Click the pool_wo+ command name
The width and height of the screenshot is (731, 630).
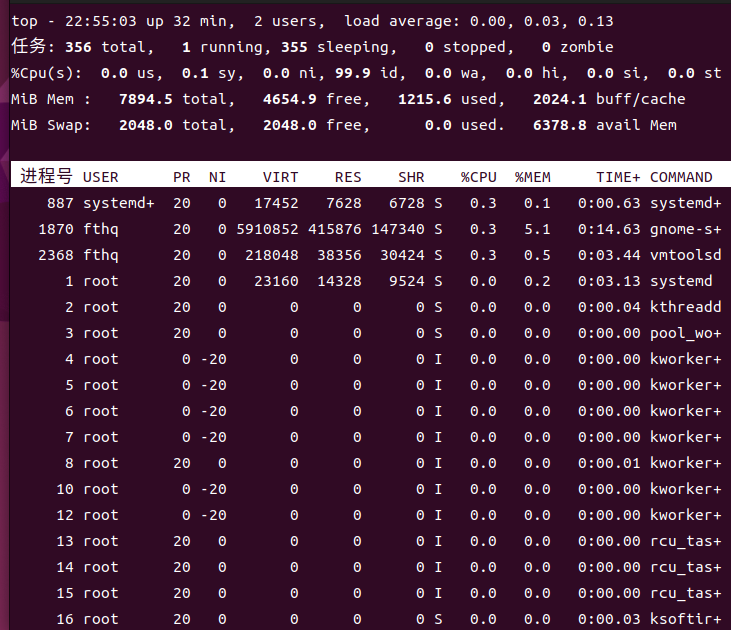[x=686, y=333]
